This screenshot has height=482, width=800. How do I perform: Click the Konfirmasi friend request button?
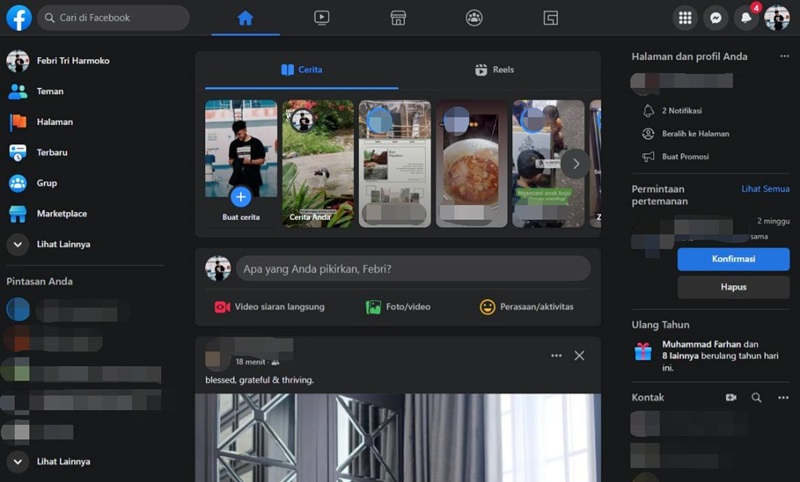(x=733, y=259)
